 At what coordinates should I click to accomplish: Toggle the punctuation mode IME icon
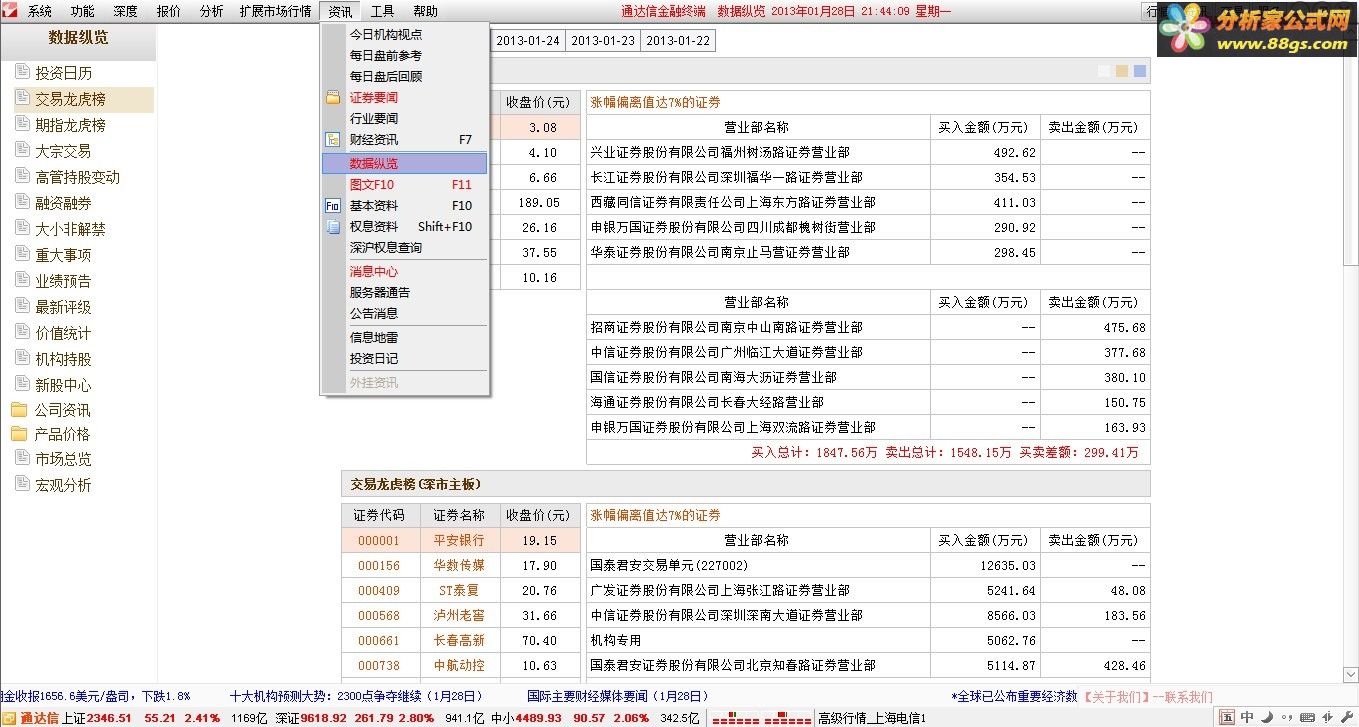tap(1286, 717)
